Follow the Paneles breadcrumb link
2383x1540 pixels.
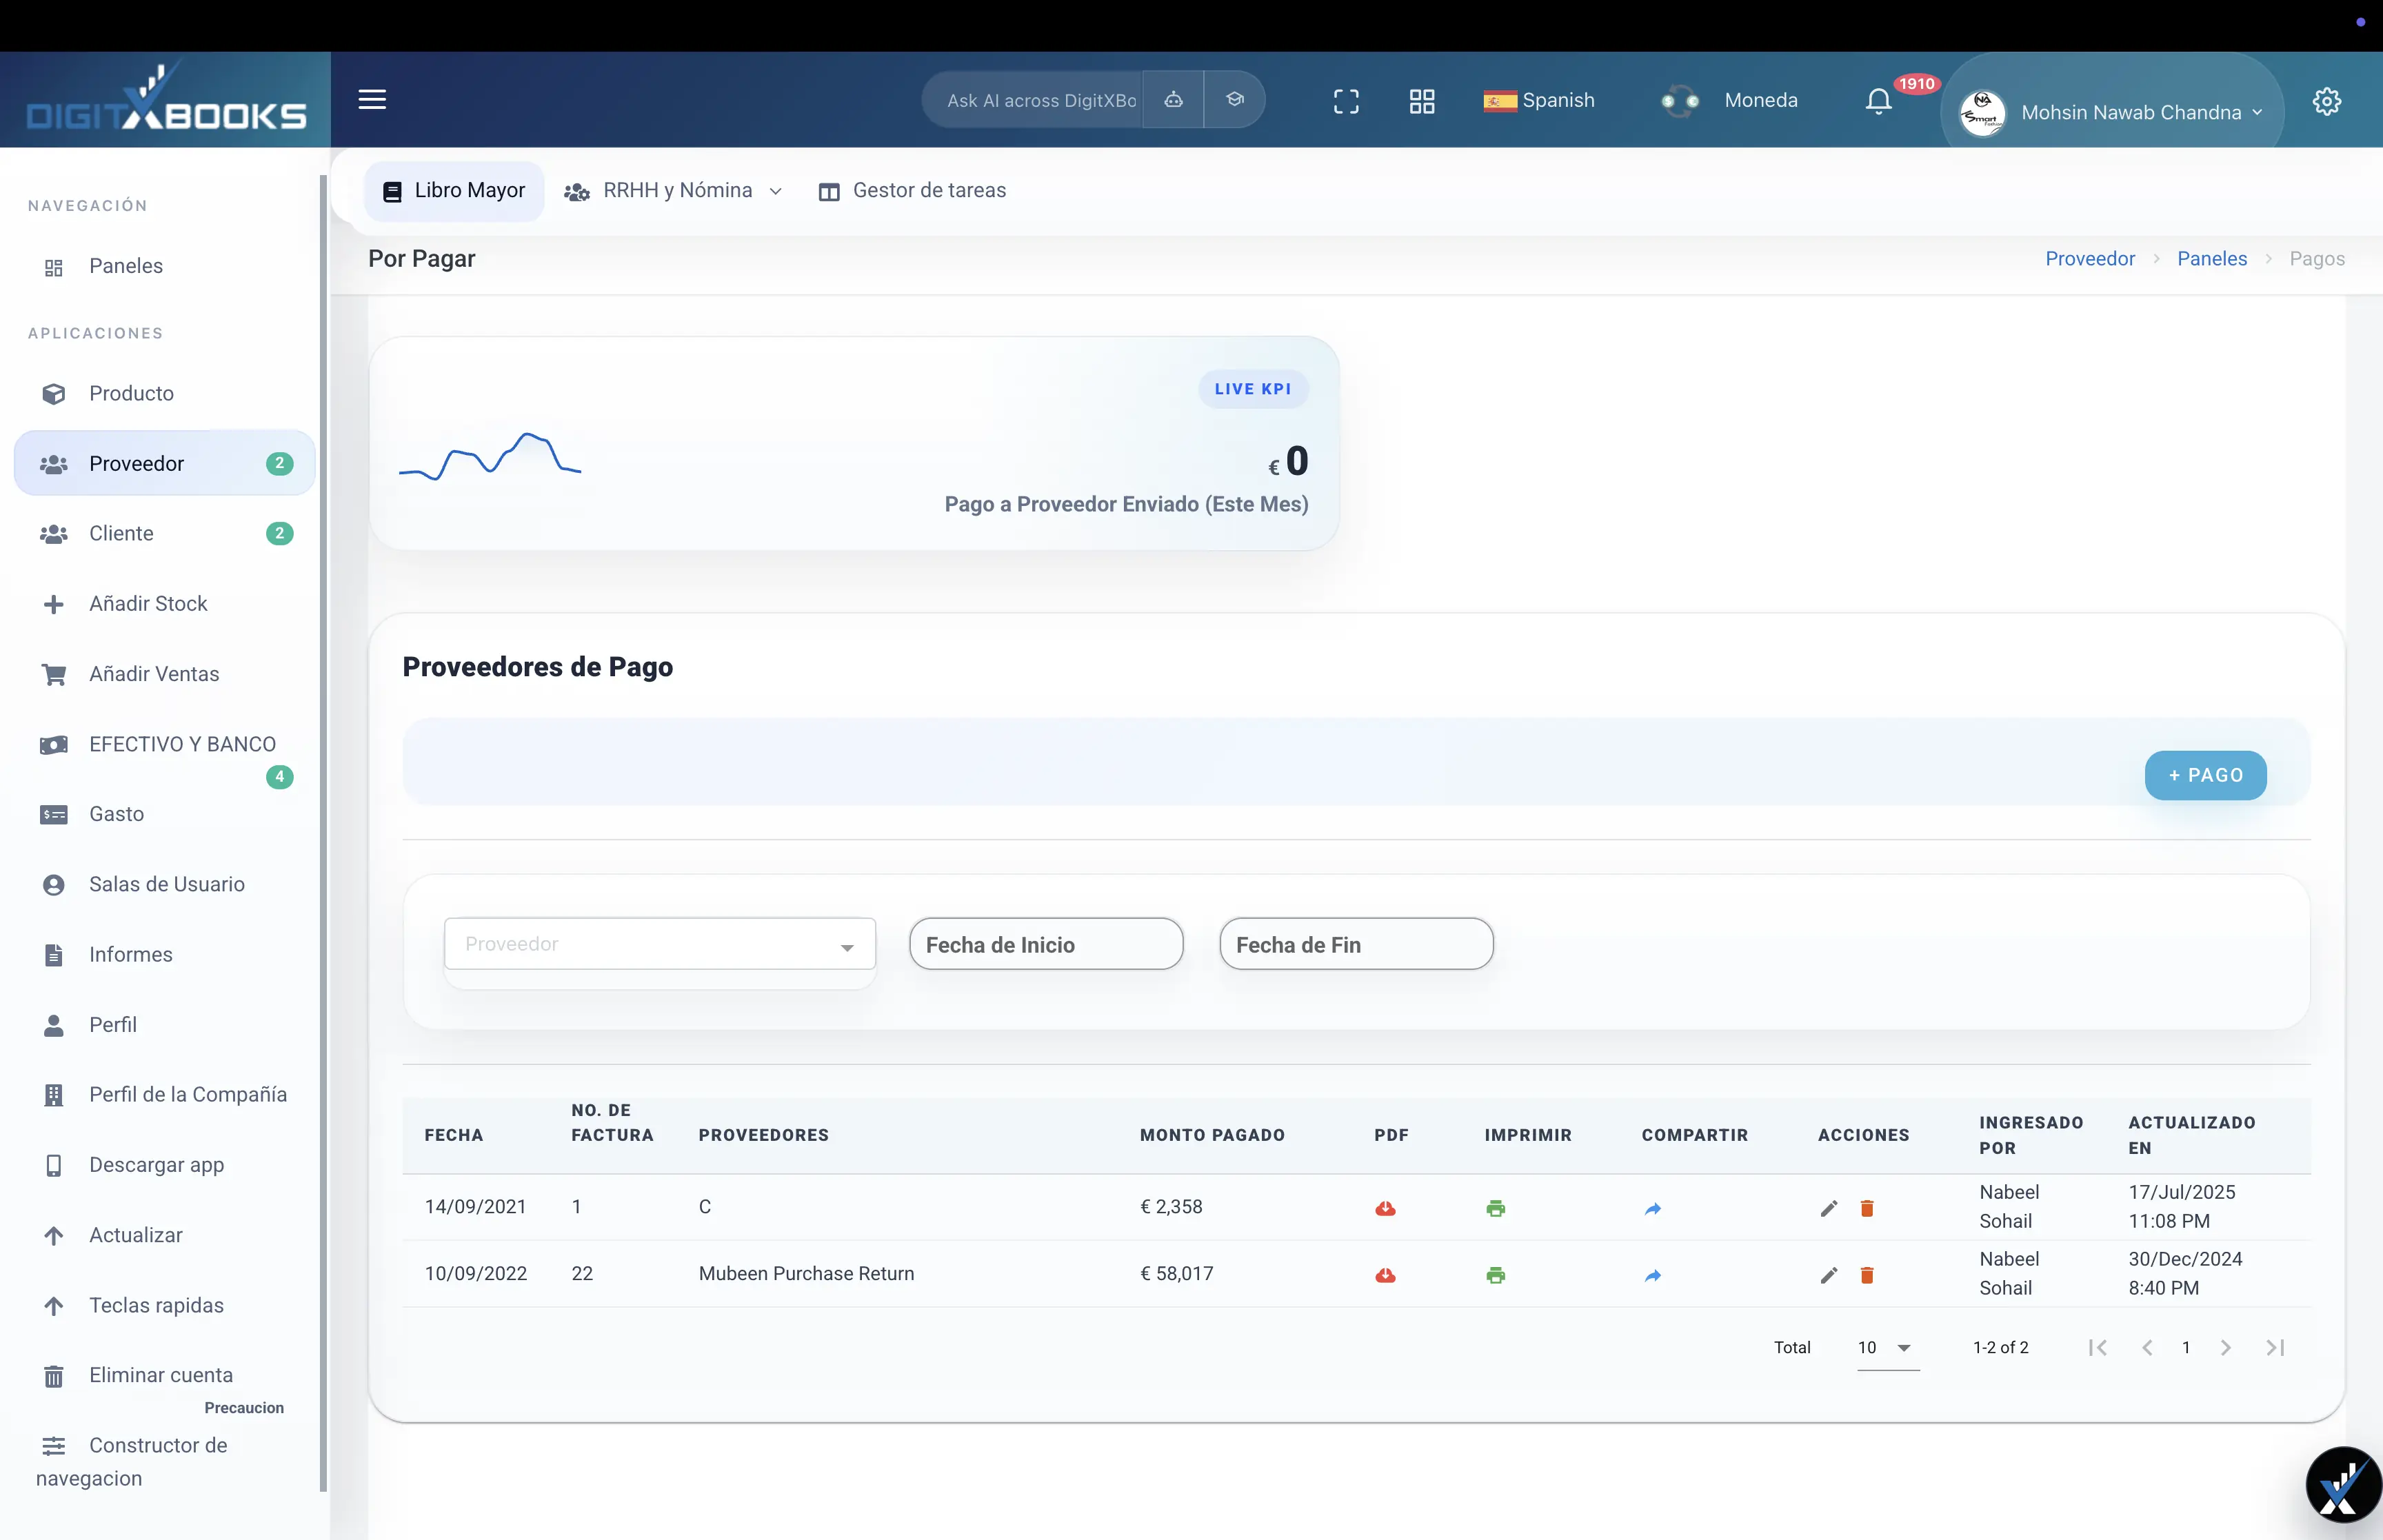(x=2212, y=258)
